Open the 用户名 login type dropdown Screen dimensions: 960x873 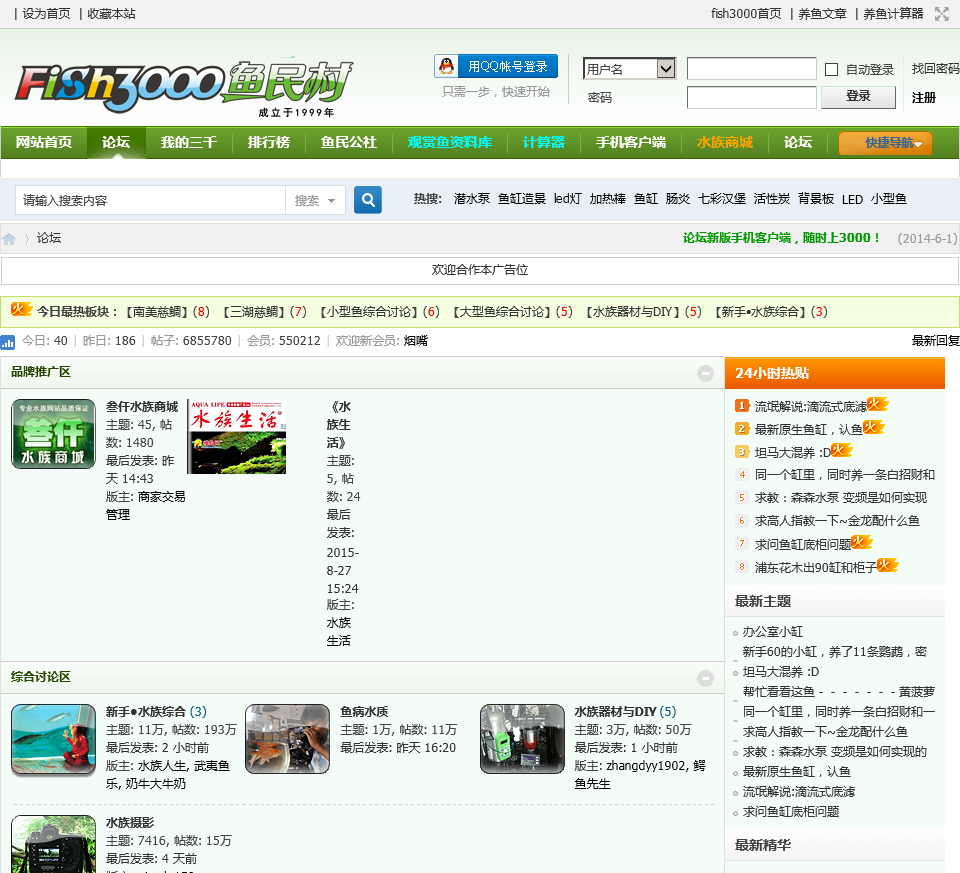click(629, 69)
